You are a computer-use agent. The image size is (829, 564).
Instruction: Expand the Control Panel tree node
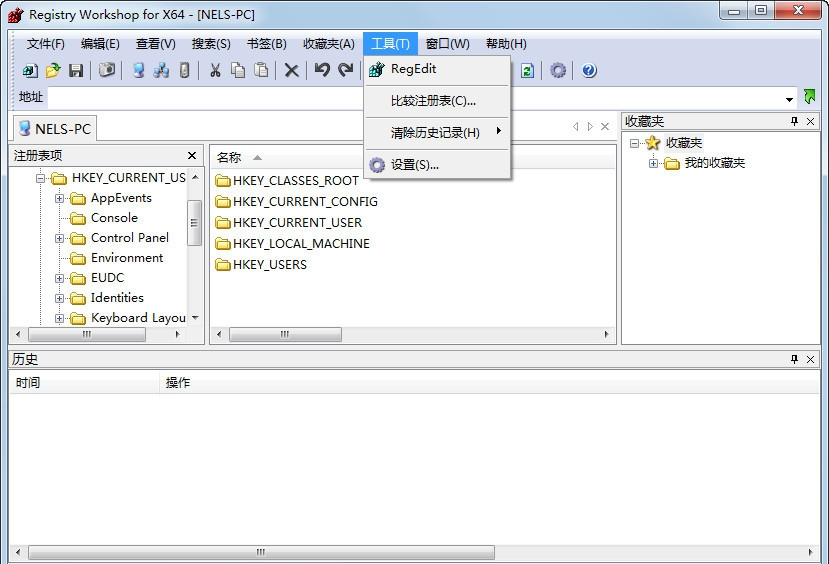pyautogui.click(x=59, y=238)
